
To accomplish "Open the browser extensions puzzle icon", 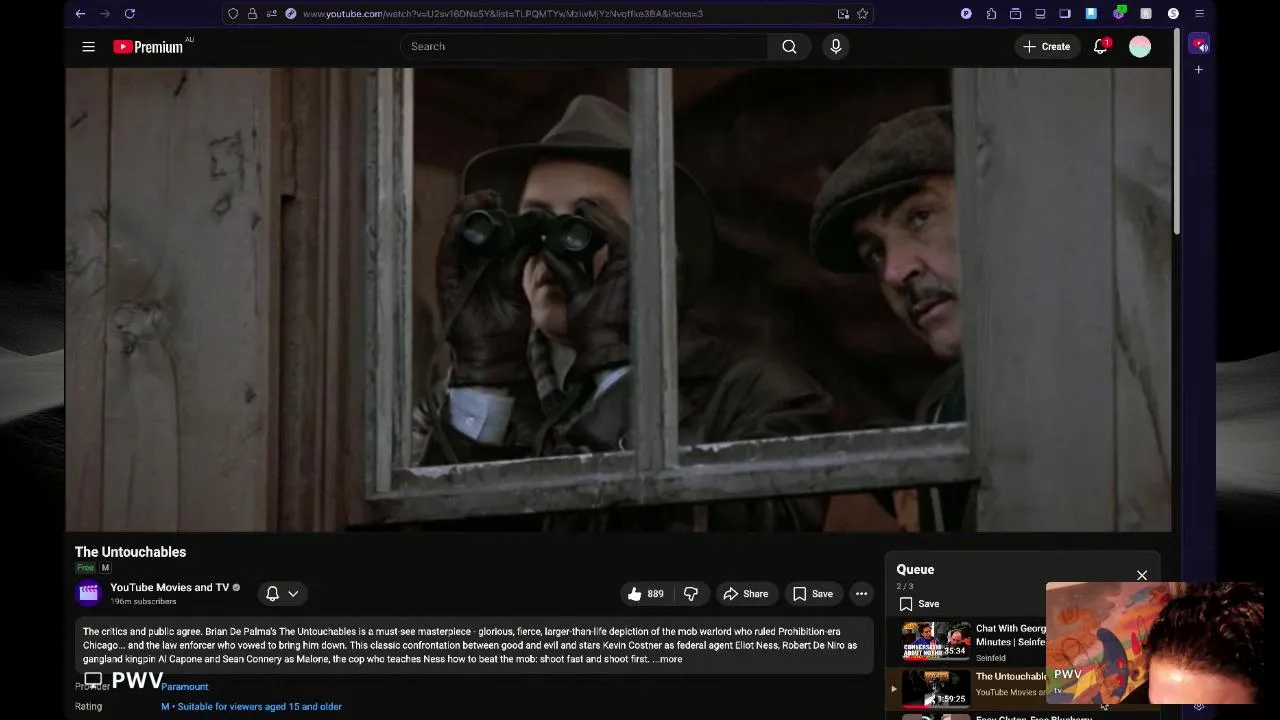I will [x=991, y=14].
